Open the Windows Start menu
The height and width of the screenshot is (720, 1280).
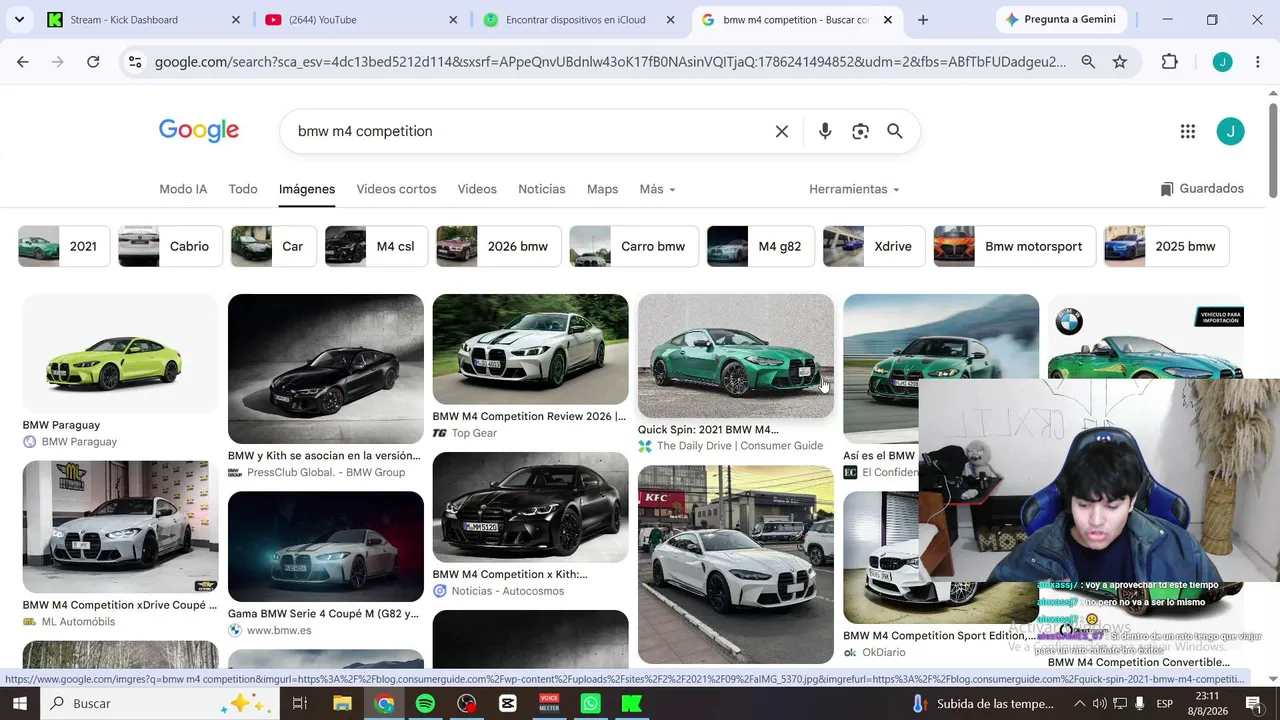(19, 704)
